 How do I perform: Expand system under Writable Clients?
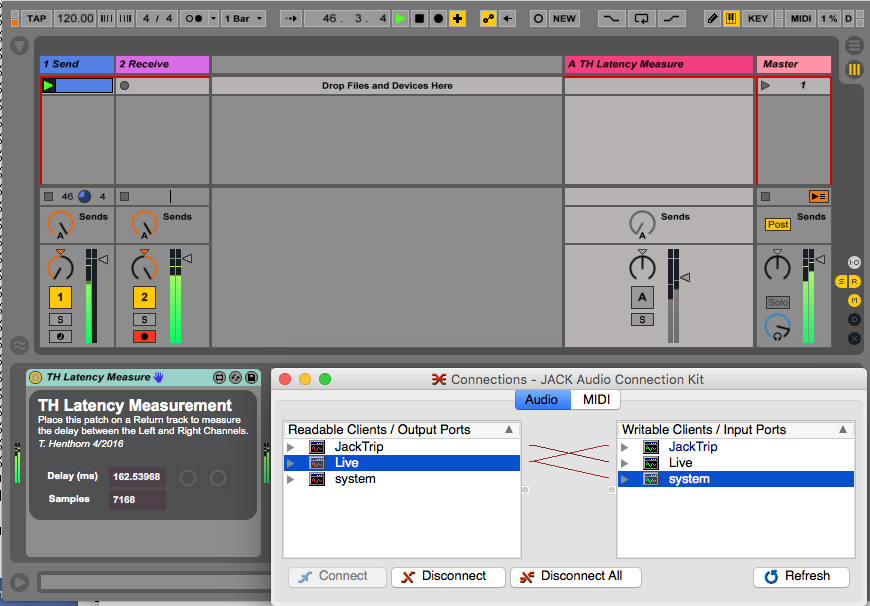coord(625,479)
